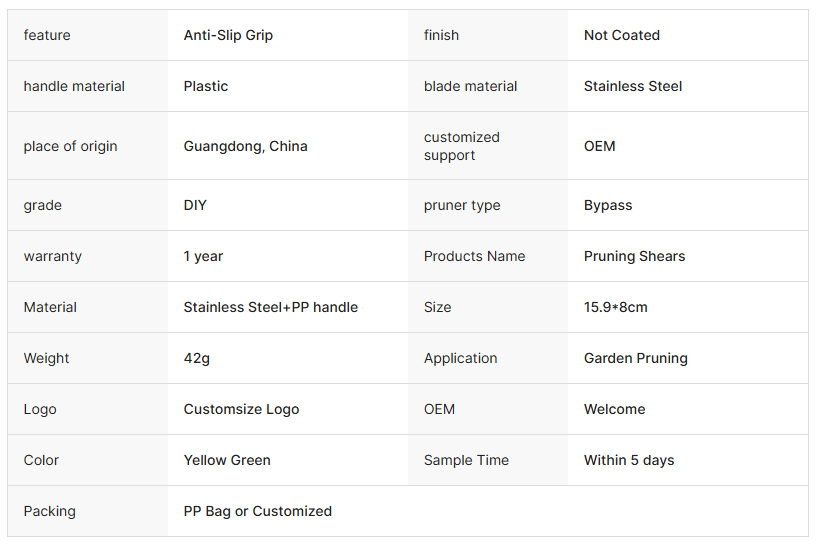
Task: Select the 'Not Coated' finish value
Action: (x=621, y=35)
